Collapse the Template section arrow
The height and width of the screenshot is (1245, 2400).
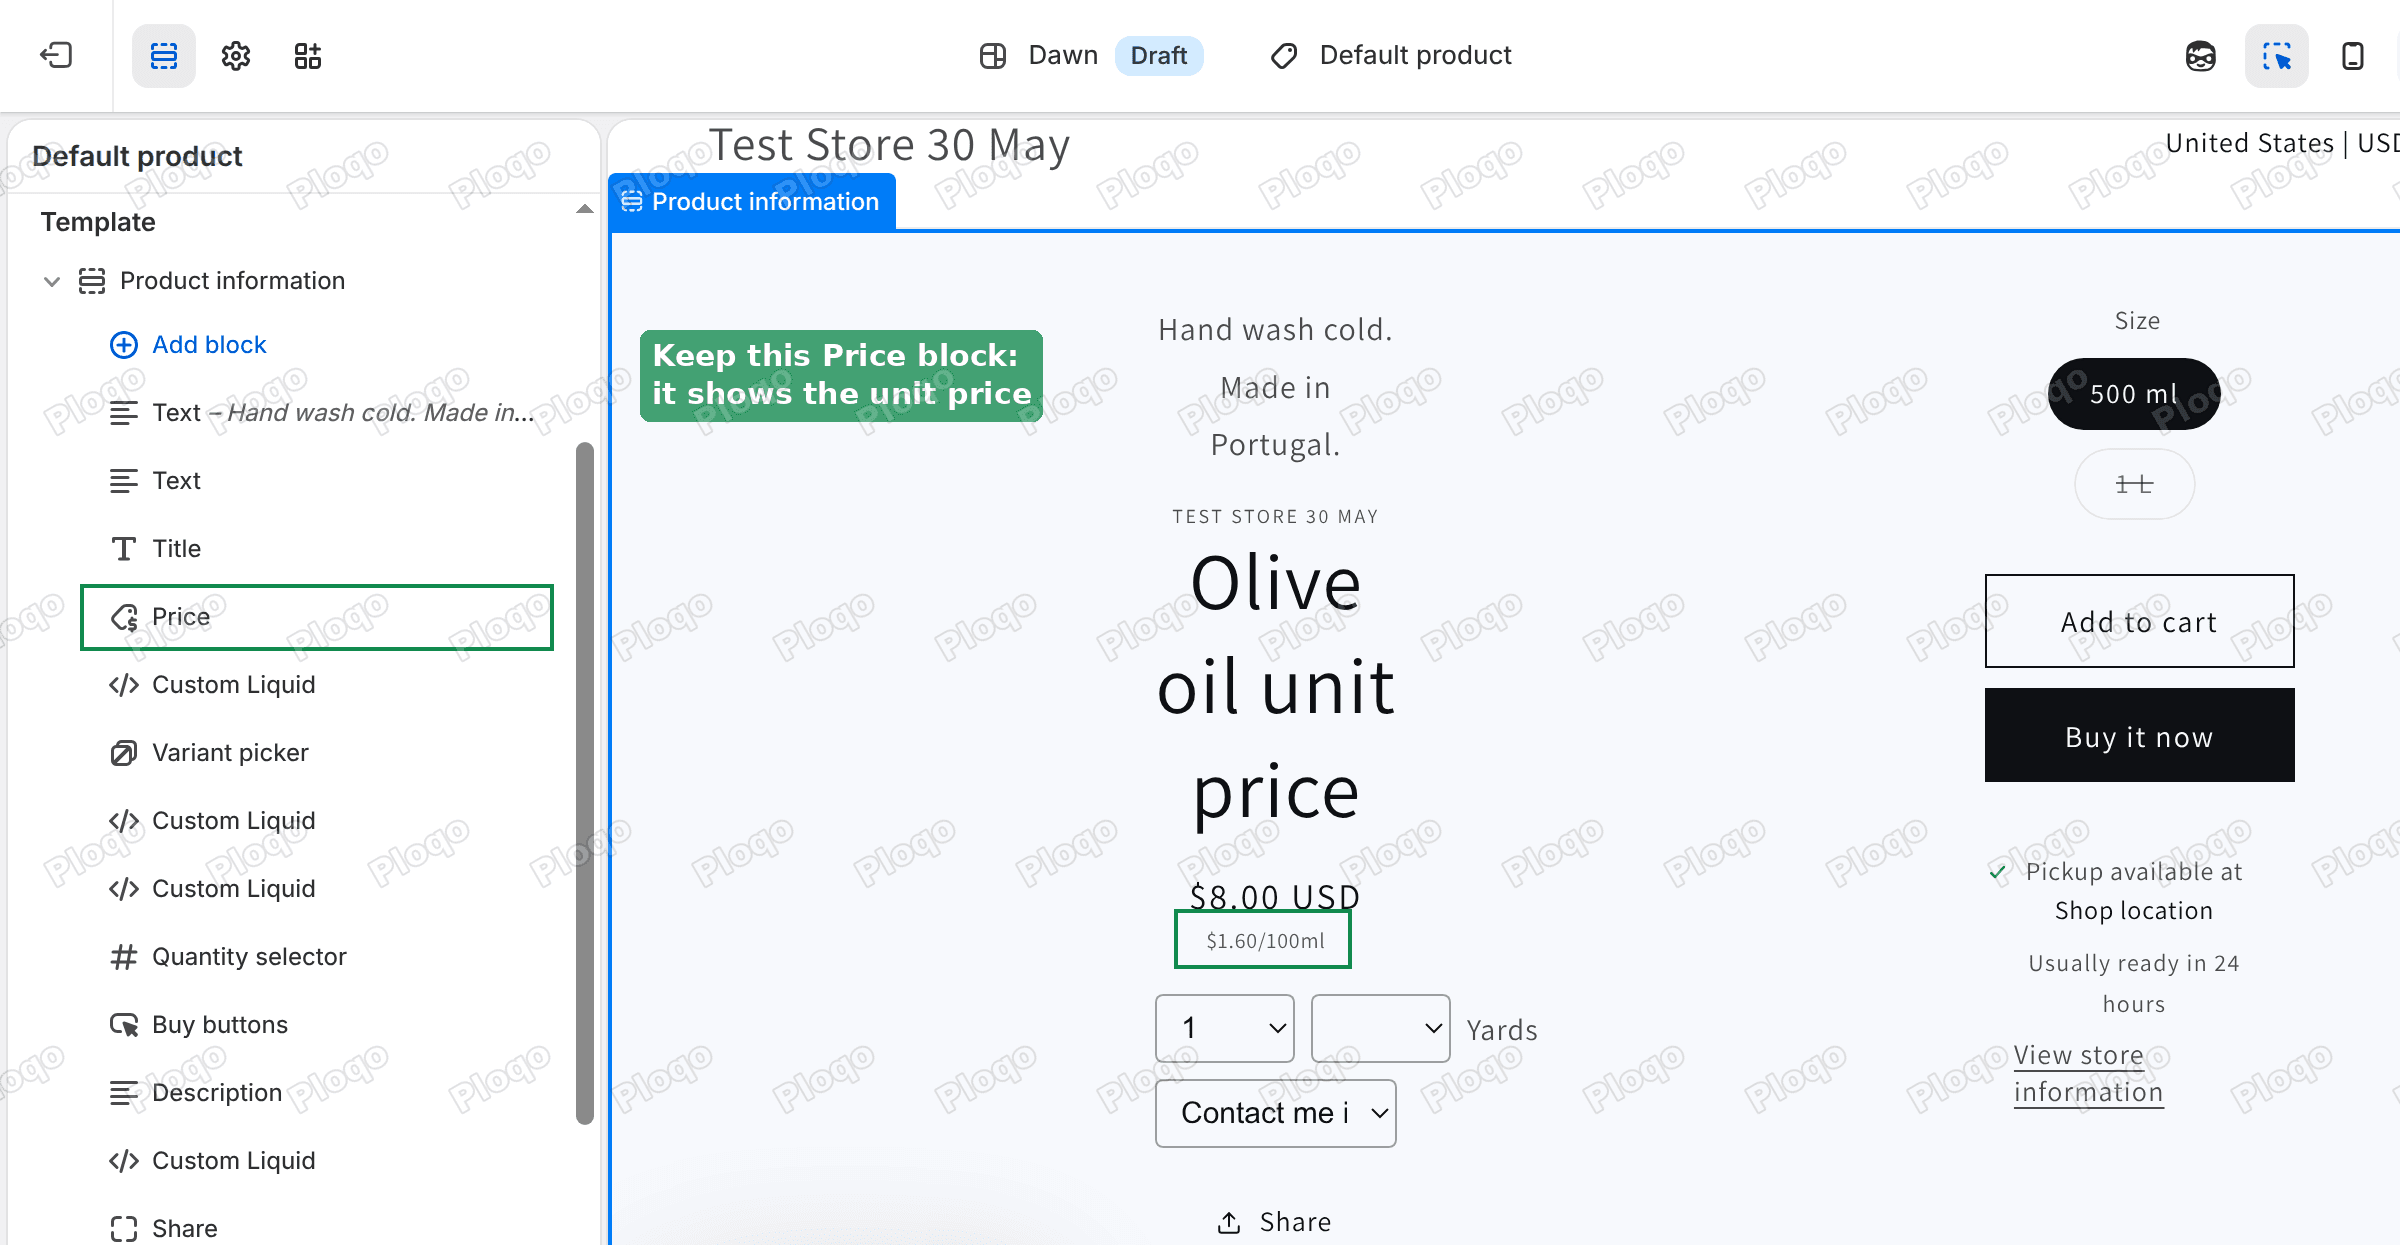click(585, 209)
